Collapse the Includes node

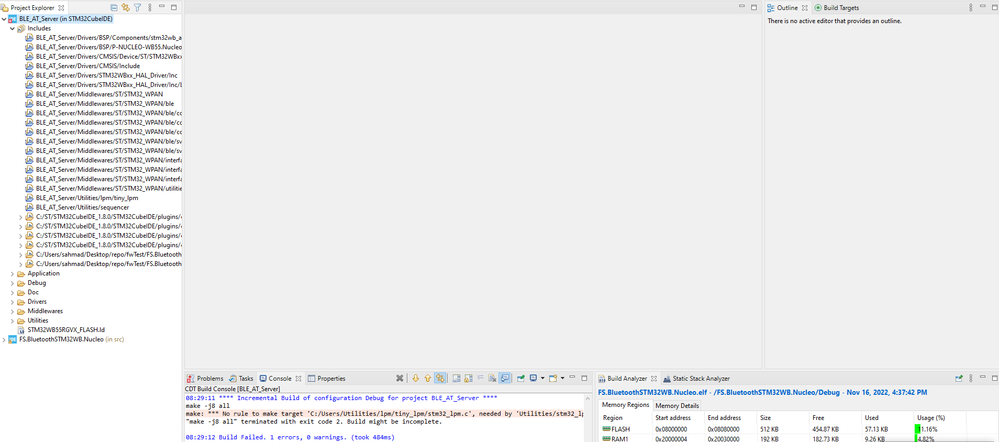tap(12, 29)
